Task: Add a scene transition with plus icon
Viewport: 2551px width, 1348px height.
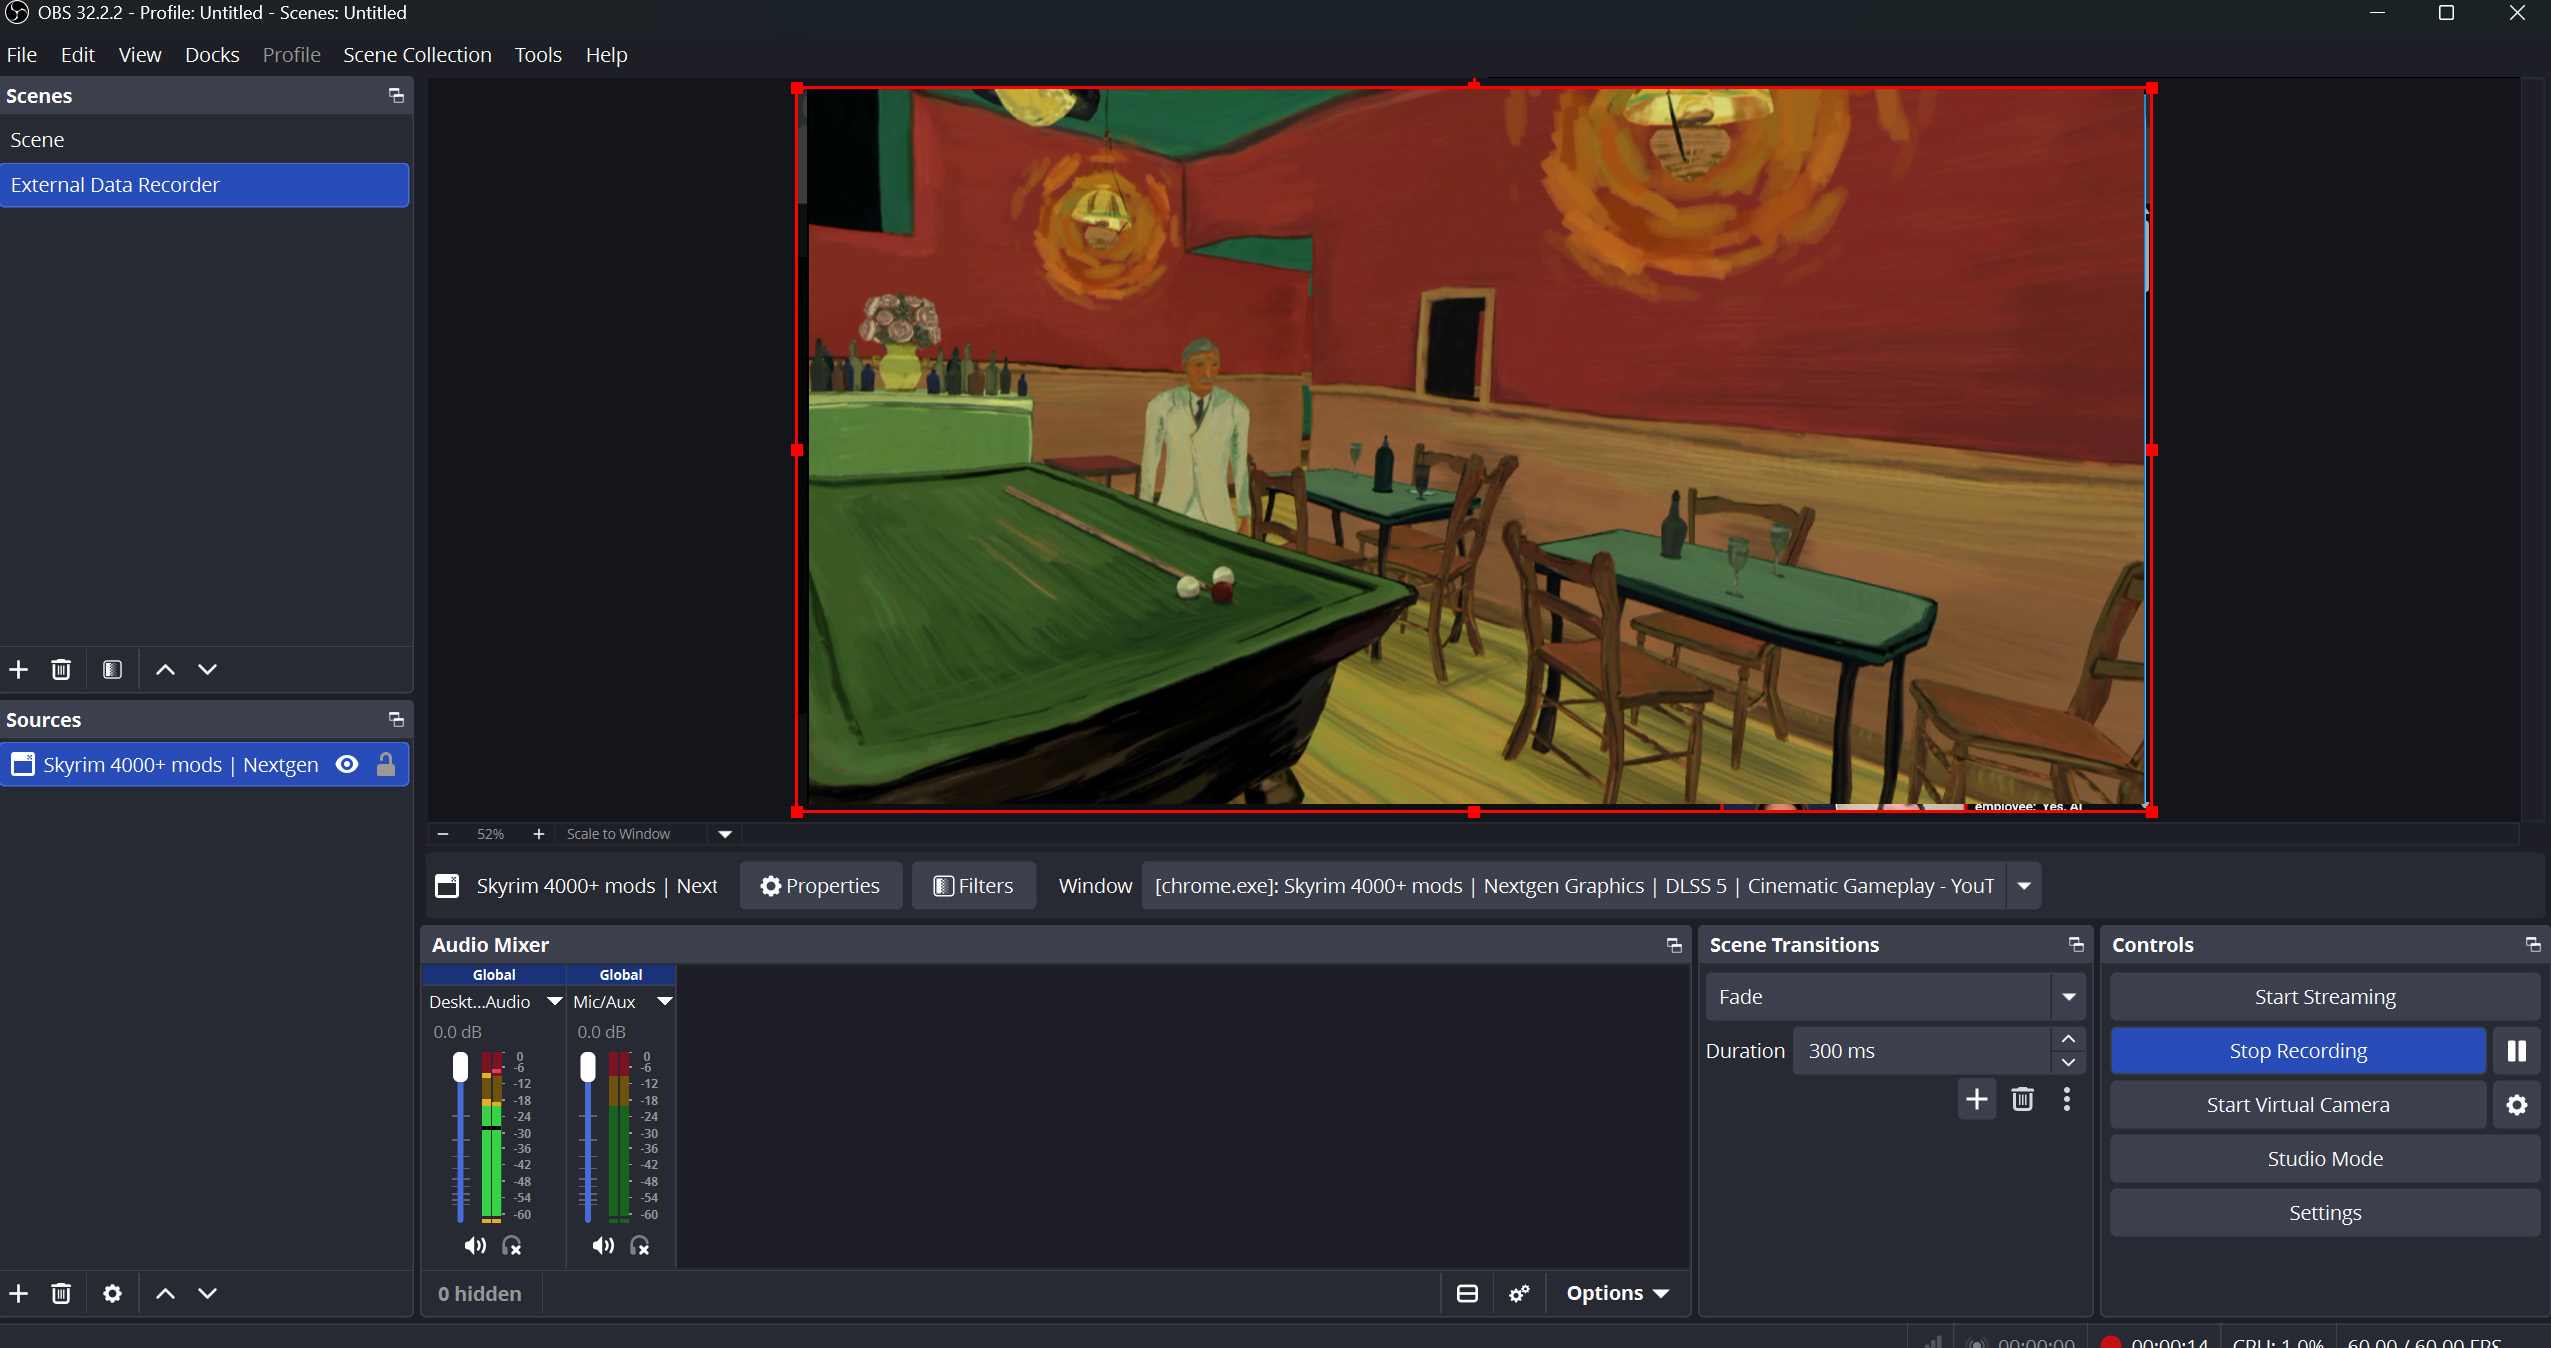Action: point(1976,1099)
